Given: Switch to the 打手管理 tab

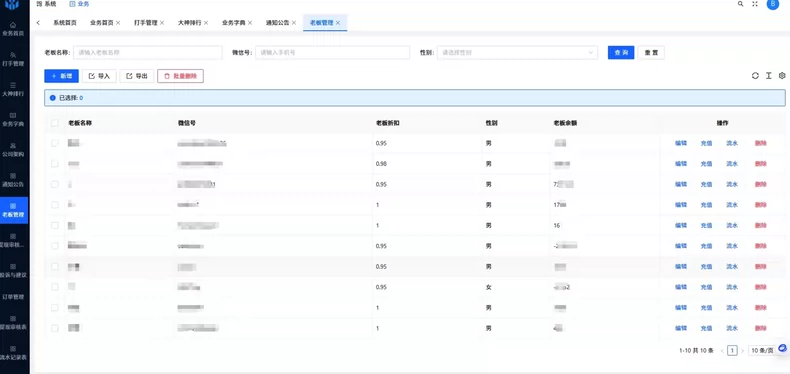Looking at the screenshot, I should coord(146,23).
